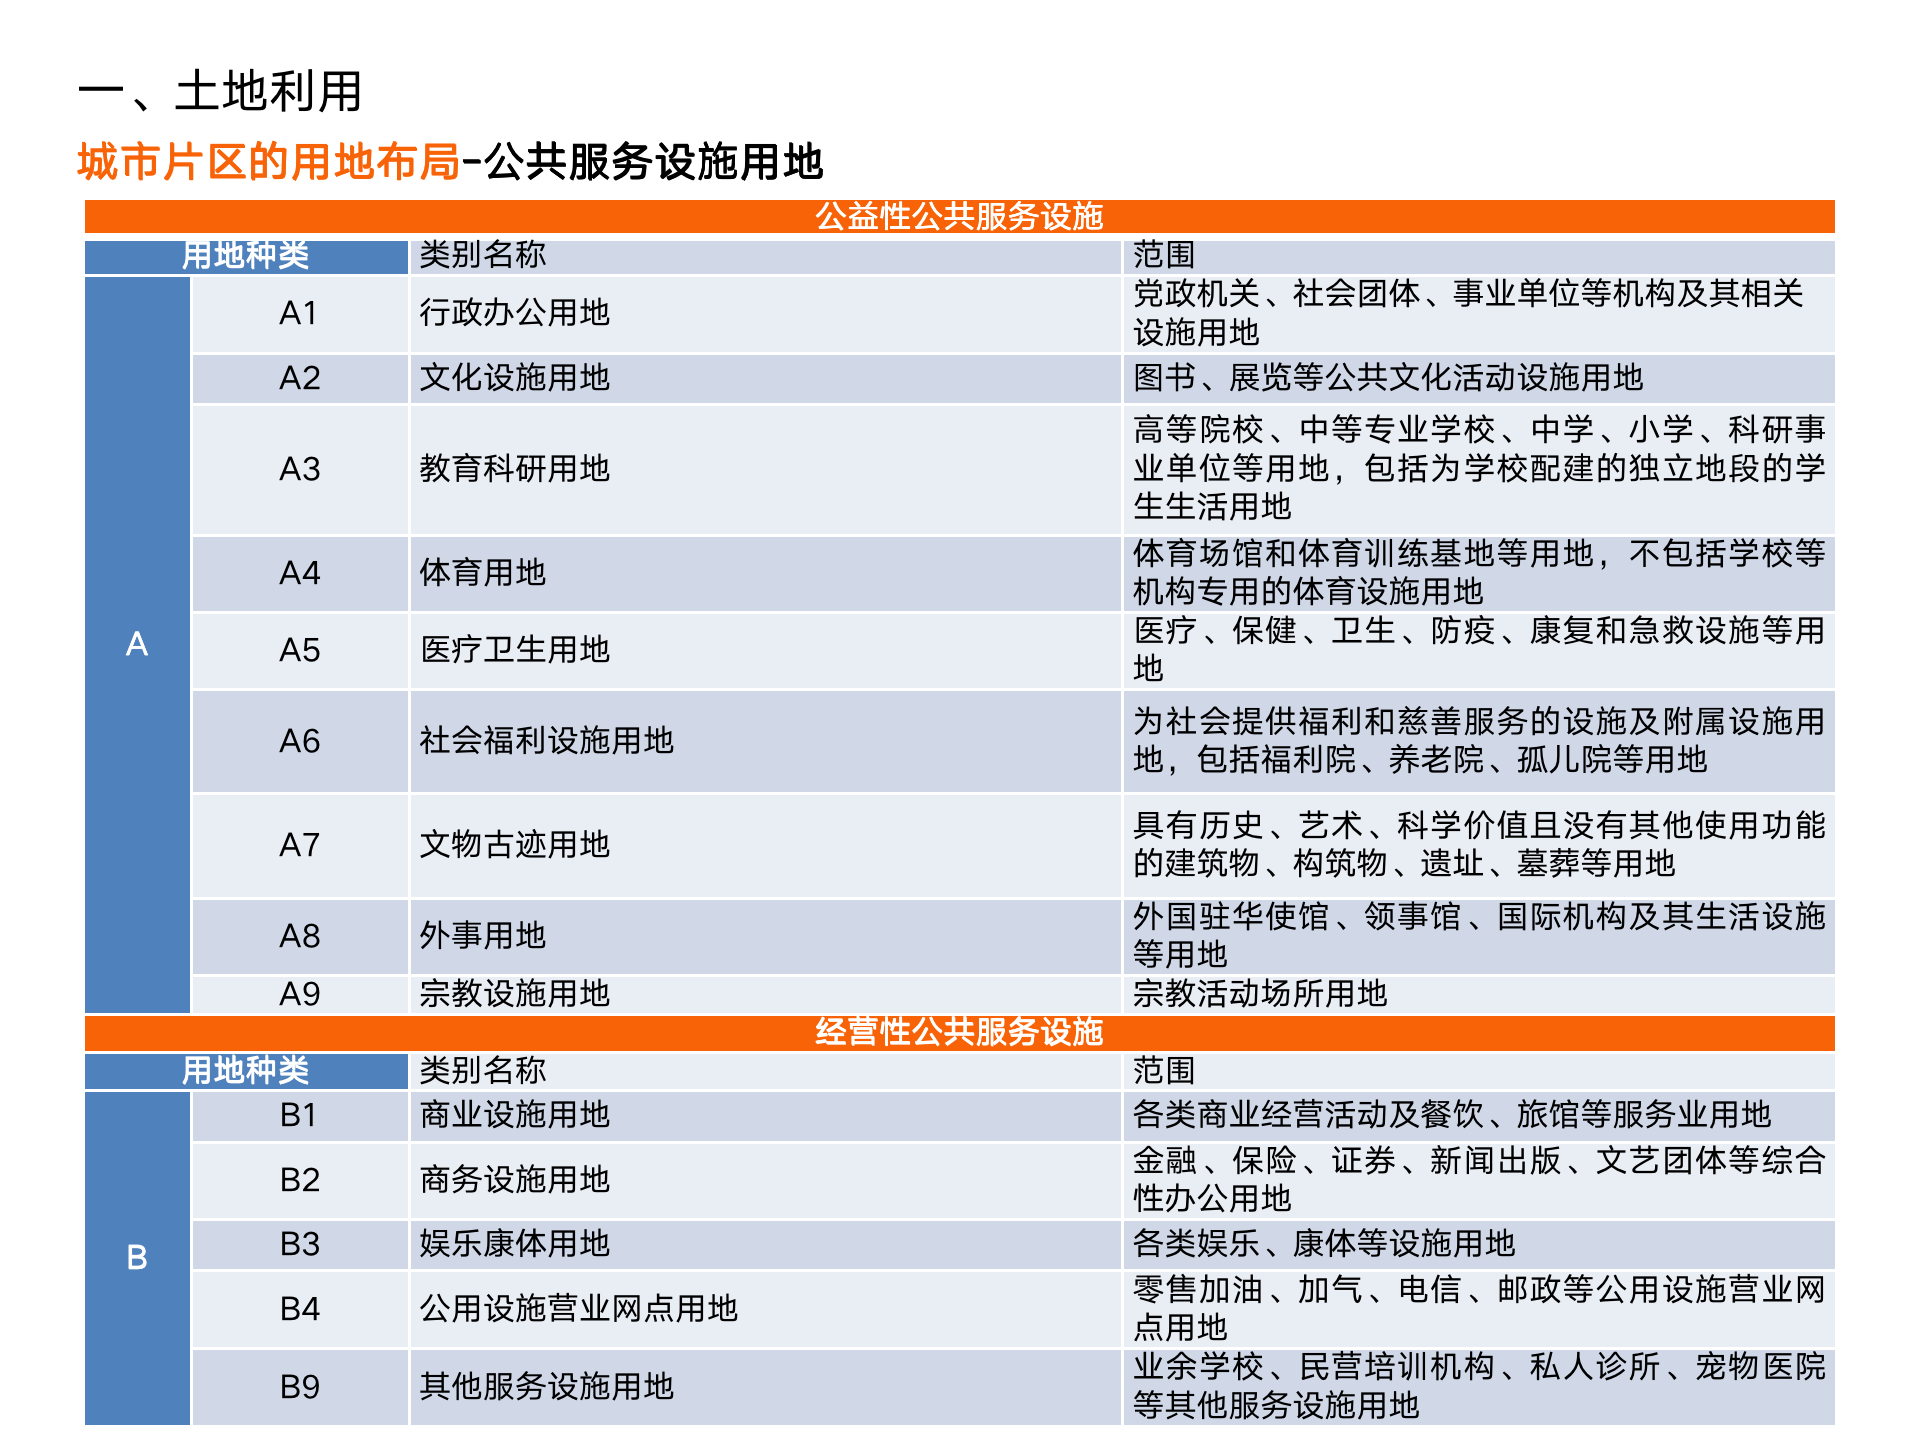
Task: Click the 经营性公共服务设施 orange header bar
Action: [958, 1031]
